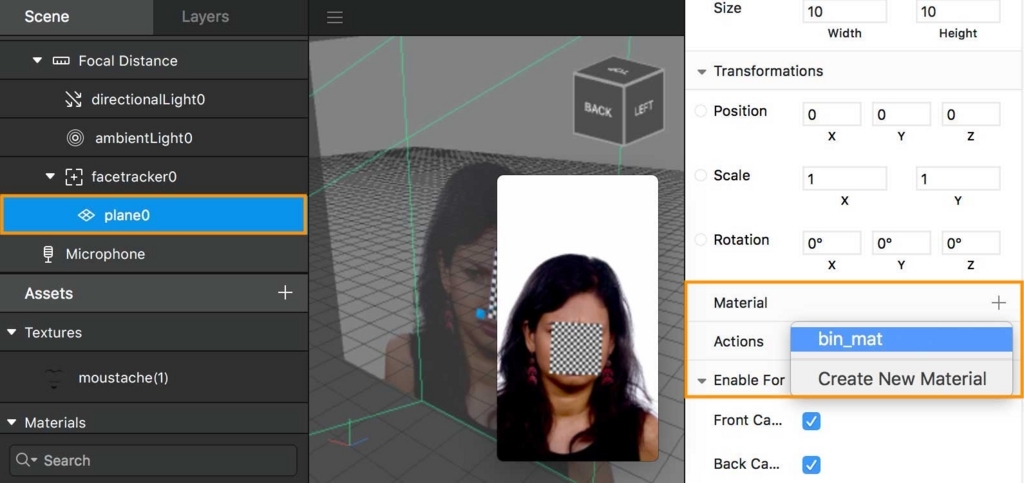Click the Size Height input field
Screen dimensions: 1024x483
click(957, 12)
